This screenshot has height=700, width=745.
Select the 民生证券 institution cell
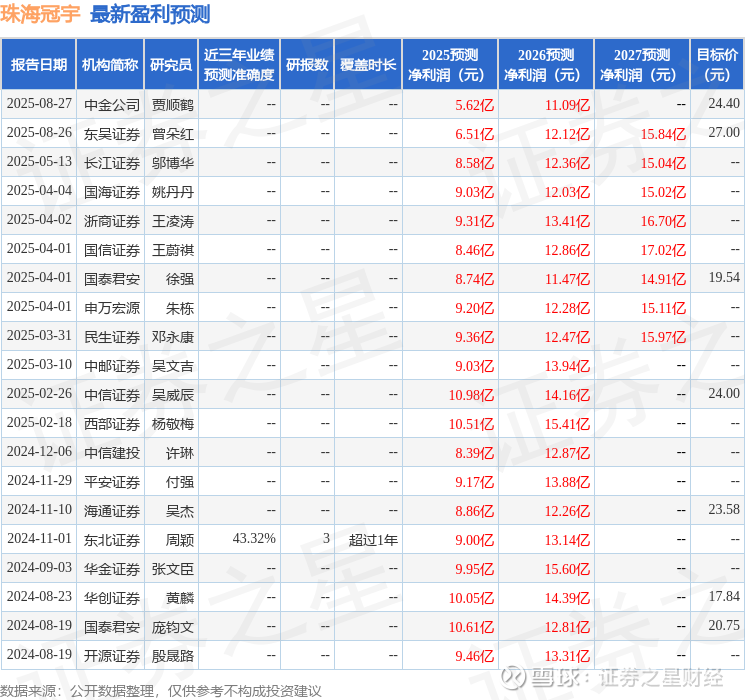(112, 337)
